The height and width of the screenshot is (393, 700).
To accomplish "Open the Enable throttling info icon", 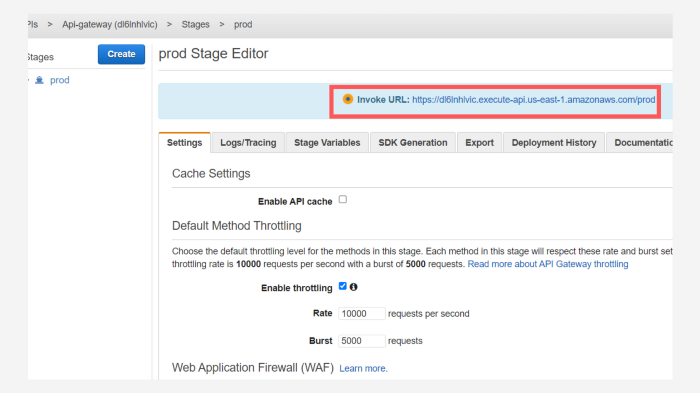I will (x=354, y=287).
